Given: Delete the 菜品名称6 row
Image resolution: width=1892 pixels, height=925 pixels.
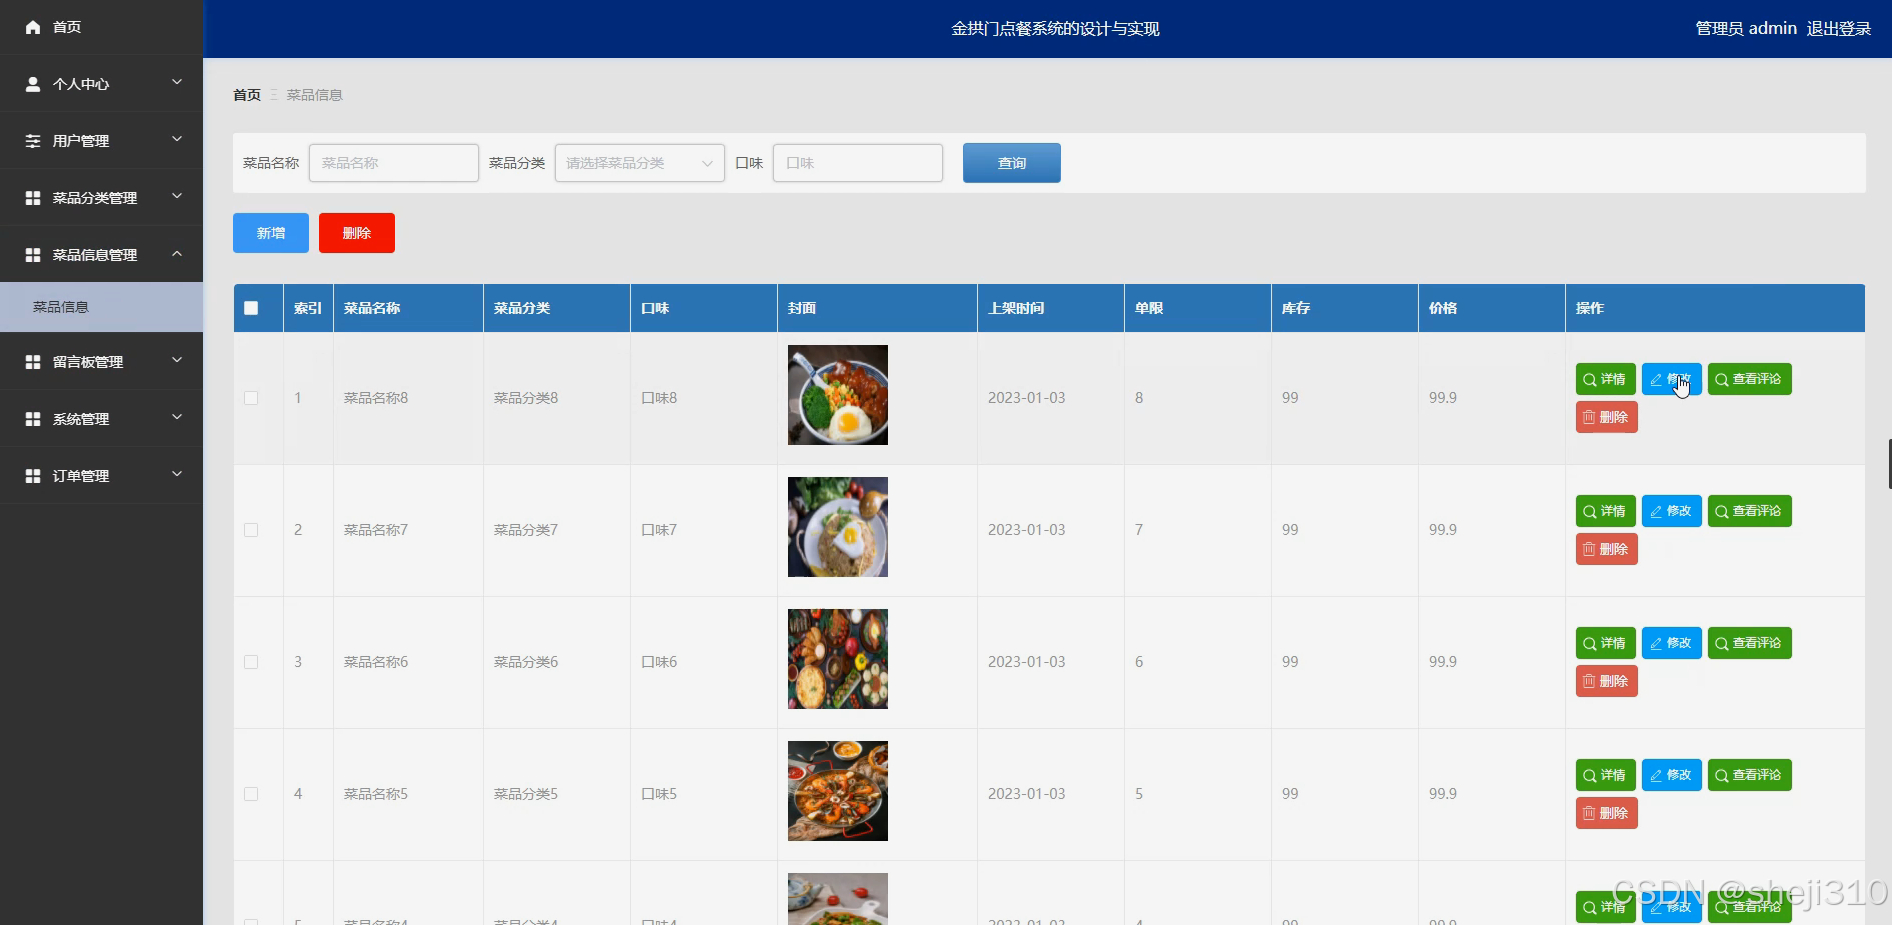Looking at the screenshot, I should point(1606,681).
